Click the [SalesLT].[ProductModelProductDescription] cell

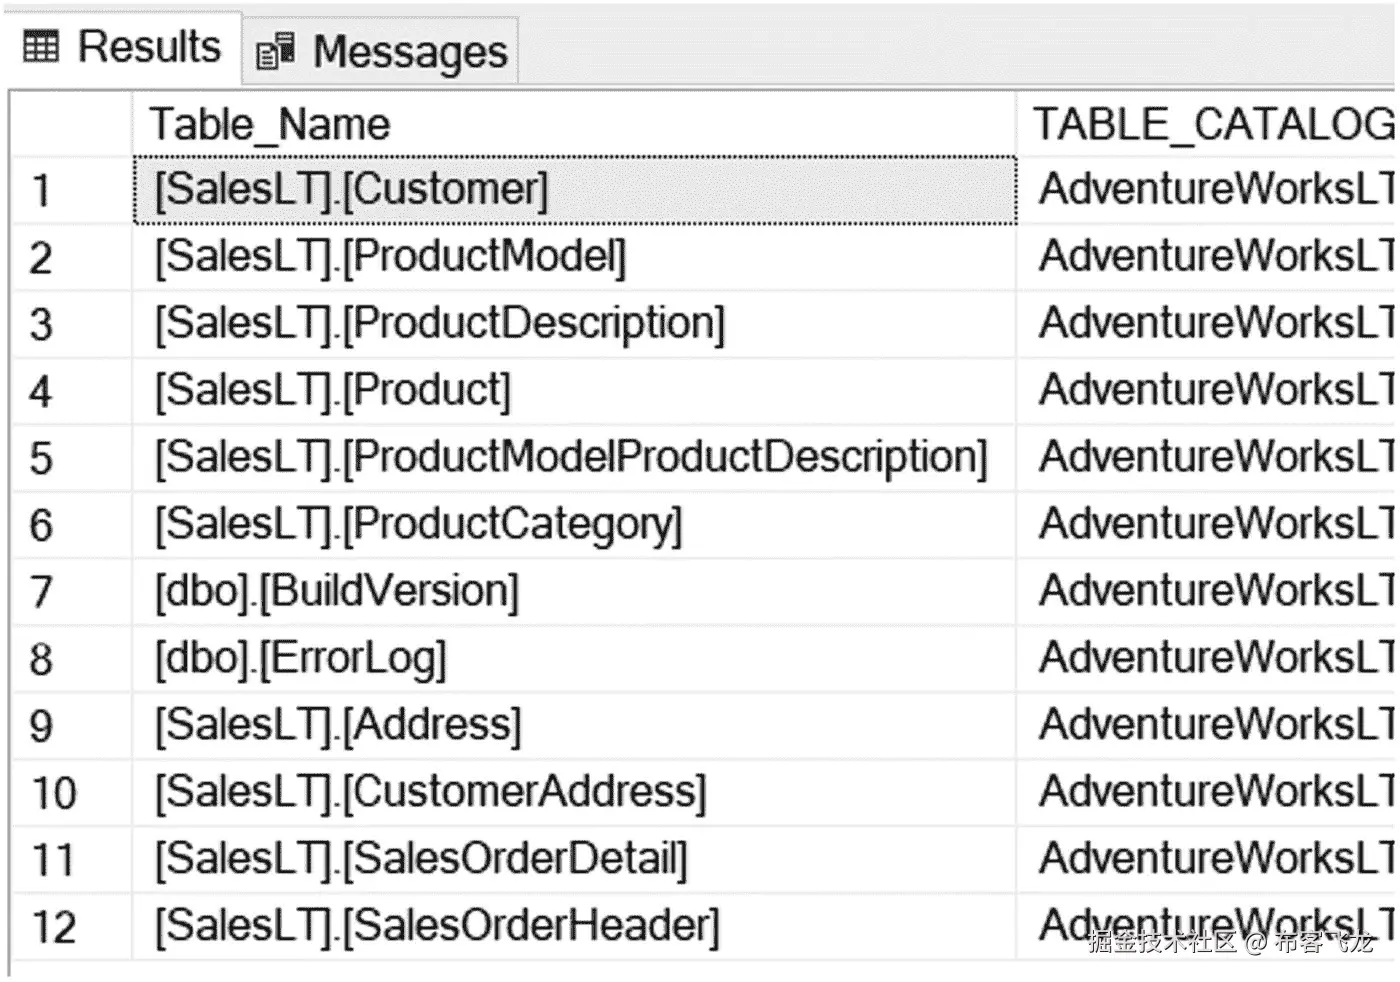pyautogui.click(x=574, y=458)
